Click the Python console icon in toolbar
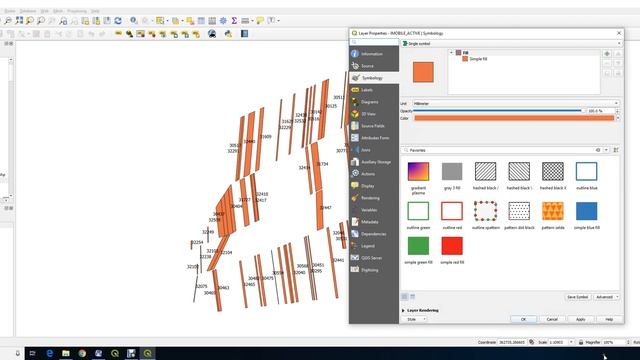The image size is (640, 360). (x=228, y=34)
